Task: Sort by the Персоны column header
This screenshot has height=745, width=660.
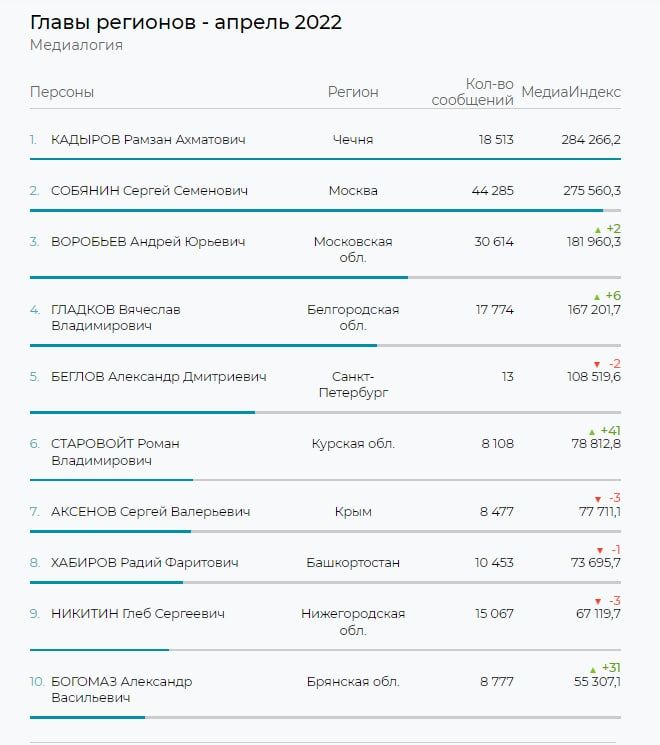Action: coord(62,92)
